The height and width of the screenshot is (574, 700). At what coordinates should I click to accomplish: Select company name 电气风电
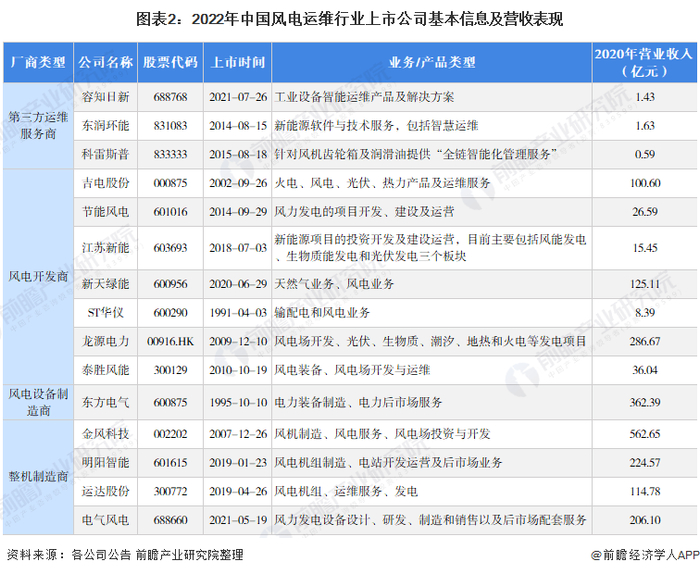[105, 520]
